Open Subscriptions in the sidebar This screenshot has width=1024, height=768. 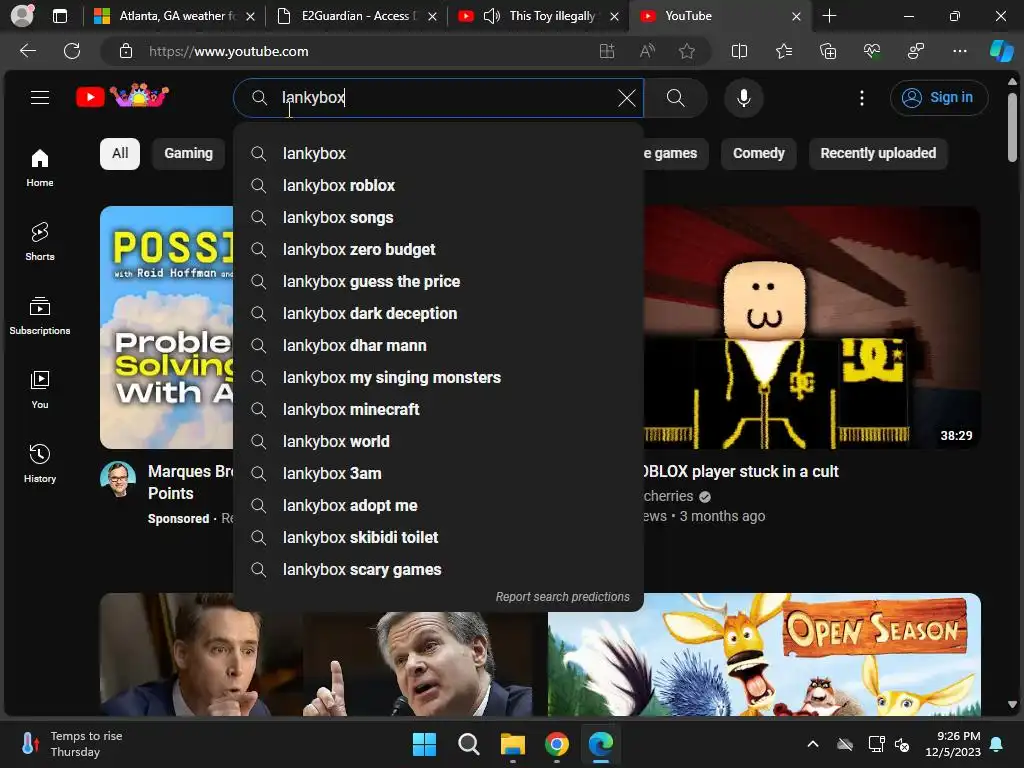pyautogui.click(x=40, y=316)
